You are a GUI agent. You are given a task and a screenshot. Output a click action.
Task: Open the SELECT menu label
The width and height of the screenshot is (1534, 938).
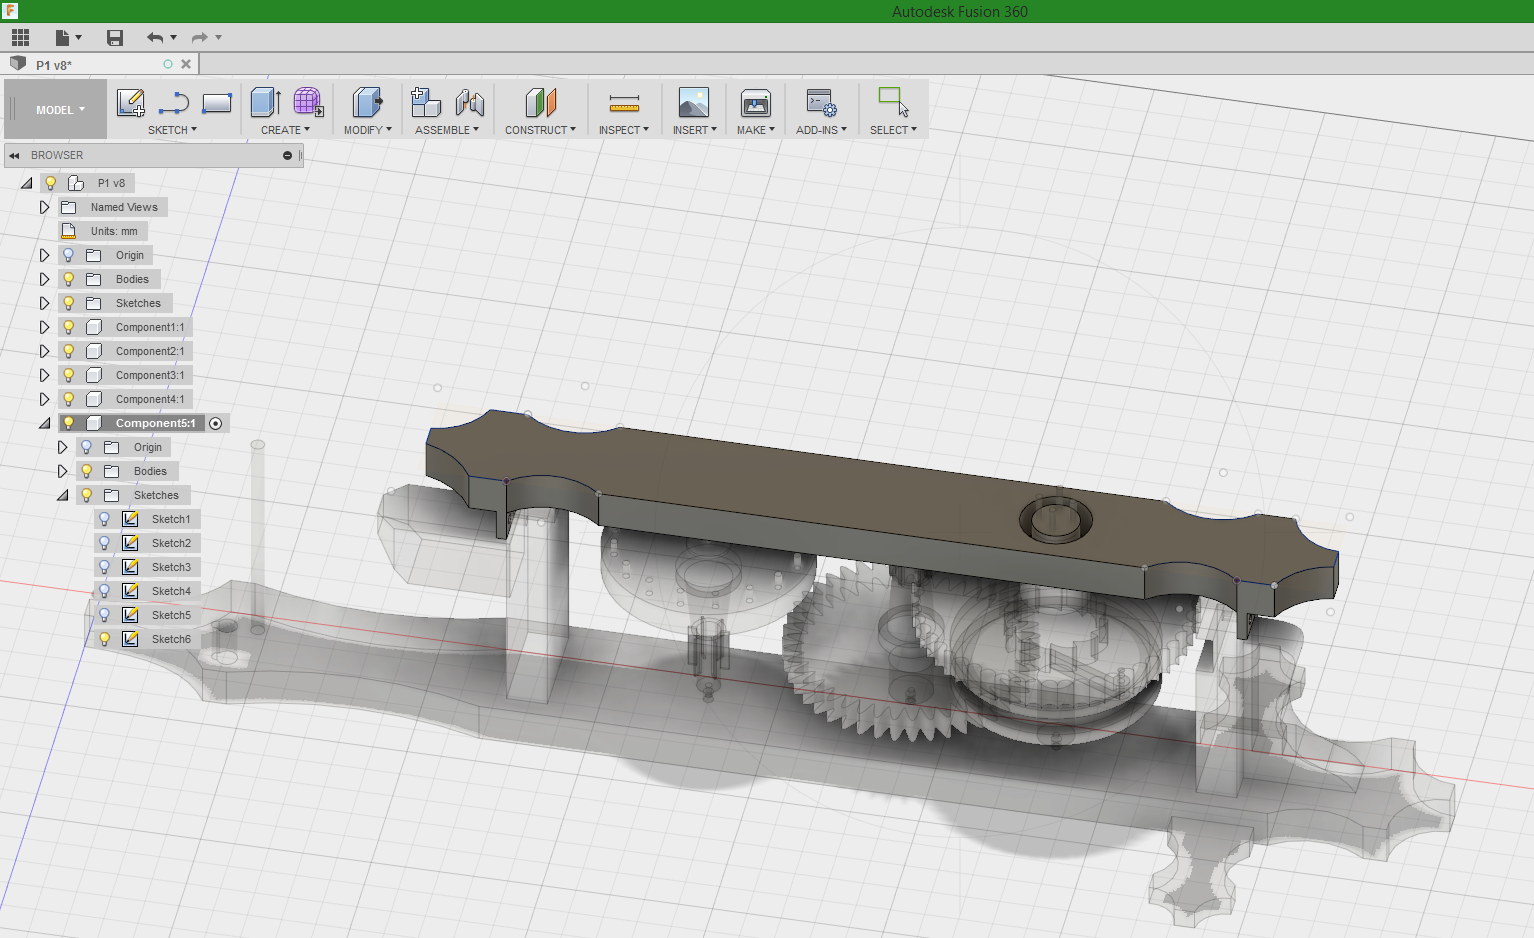click(893, 130)
